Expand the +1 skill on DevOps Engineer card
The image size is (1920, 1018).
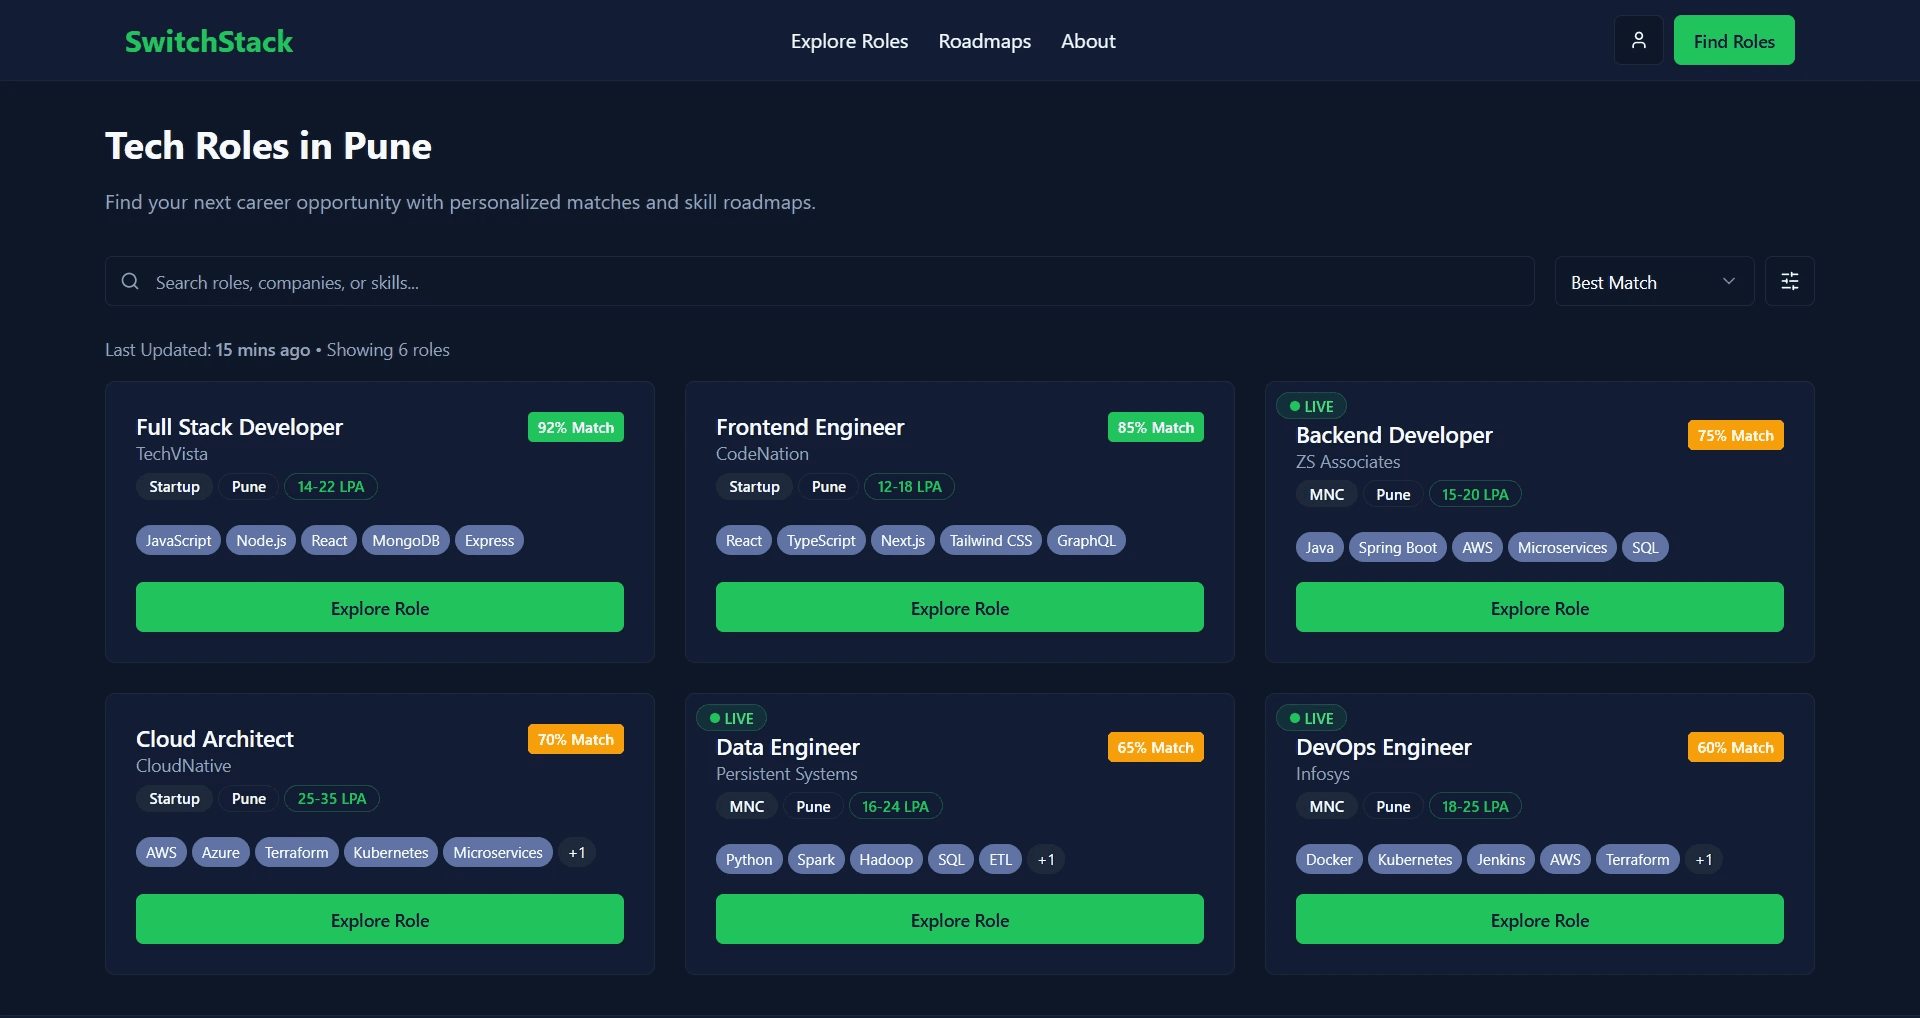1704,859
